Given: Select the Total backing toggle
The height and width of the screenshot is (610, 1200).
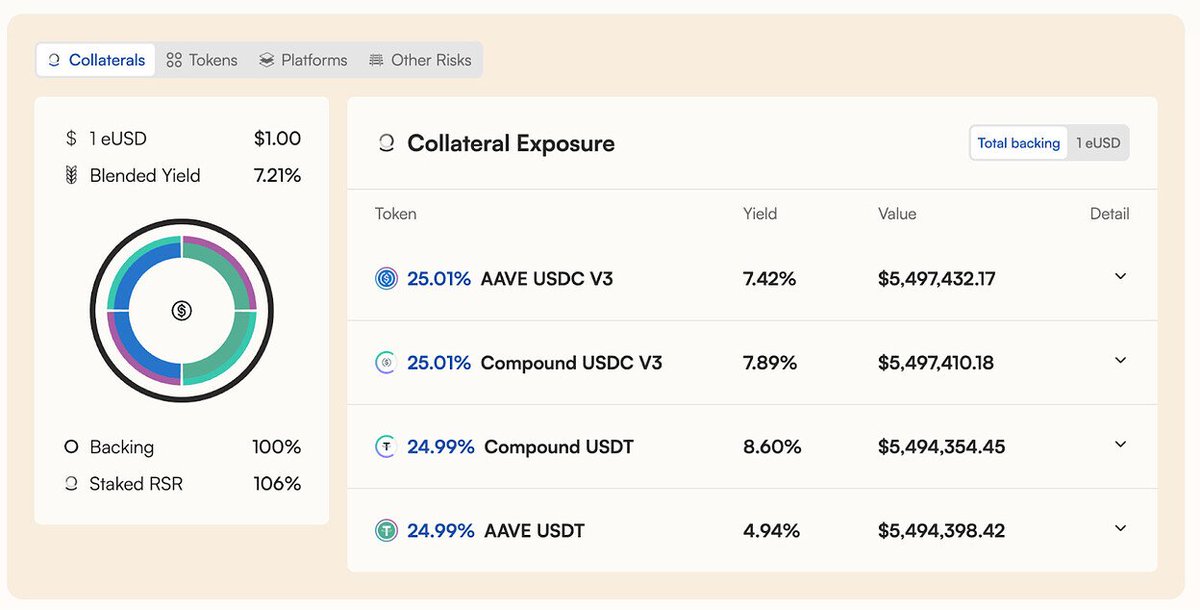Looking at the screenshot, I should click(1018, 143).
